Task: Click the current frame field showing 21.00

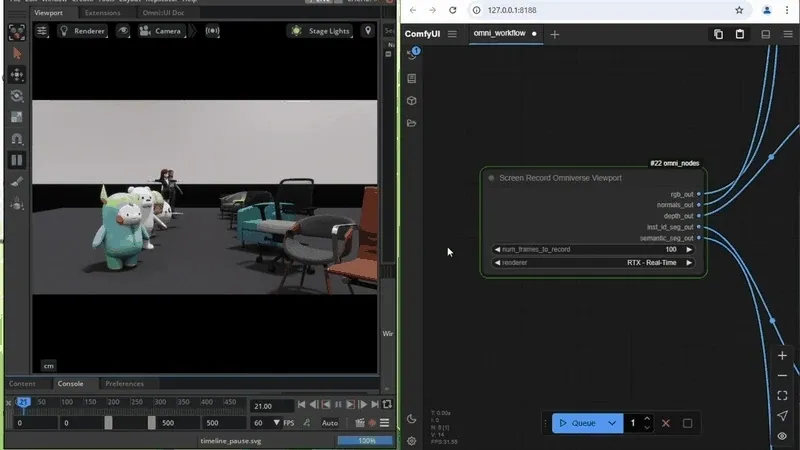Action: tap(271, 406)
